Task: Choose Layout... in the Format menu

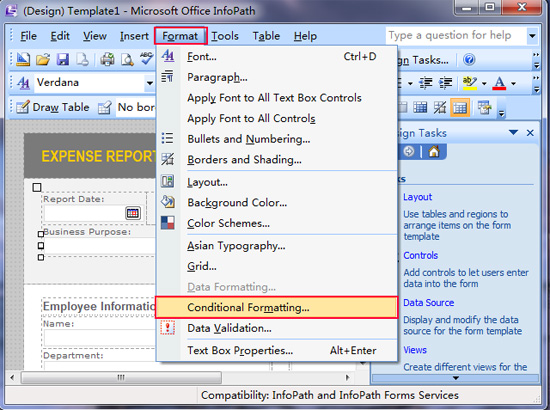Action: click(x=276, y=182)
